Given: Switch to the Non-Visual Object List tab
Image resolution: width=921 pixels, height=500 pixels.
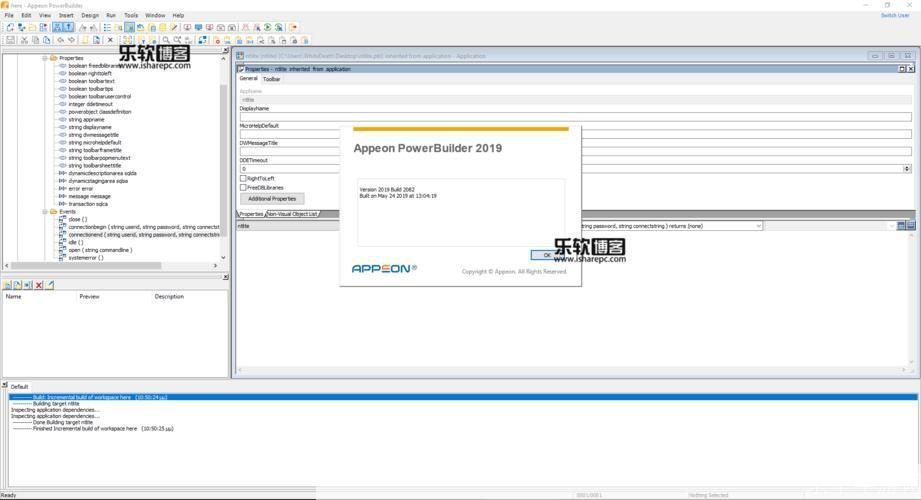Looking at the screenshot, I should 293,214.
